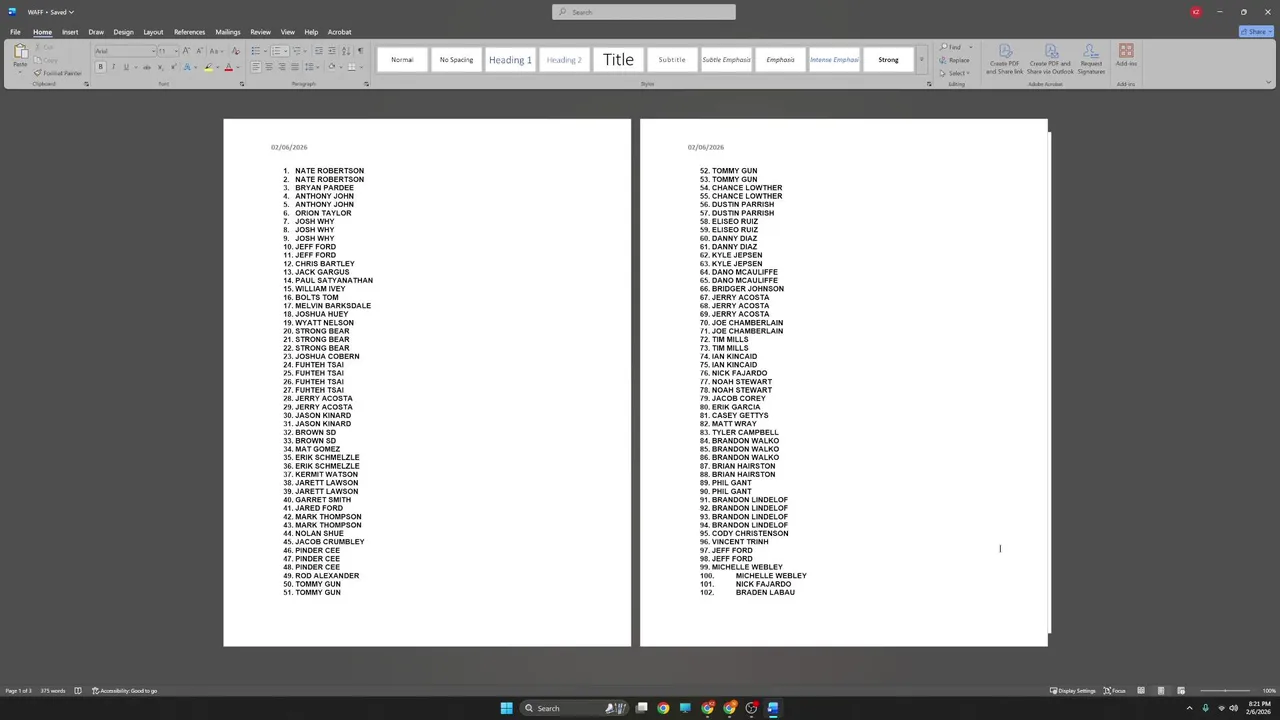Click the Share button
Screen dimensions: 1280x720
[x=1255, y=32]
